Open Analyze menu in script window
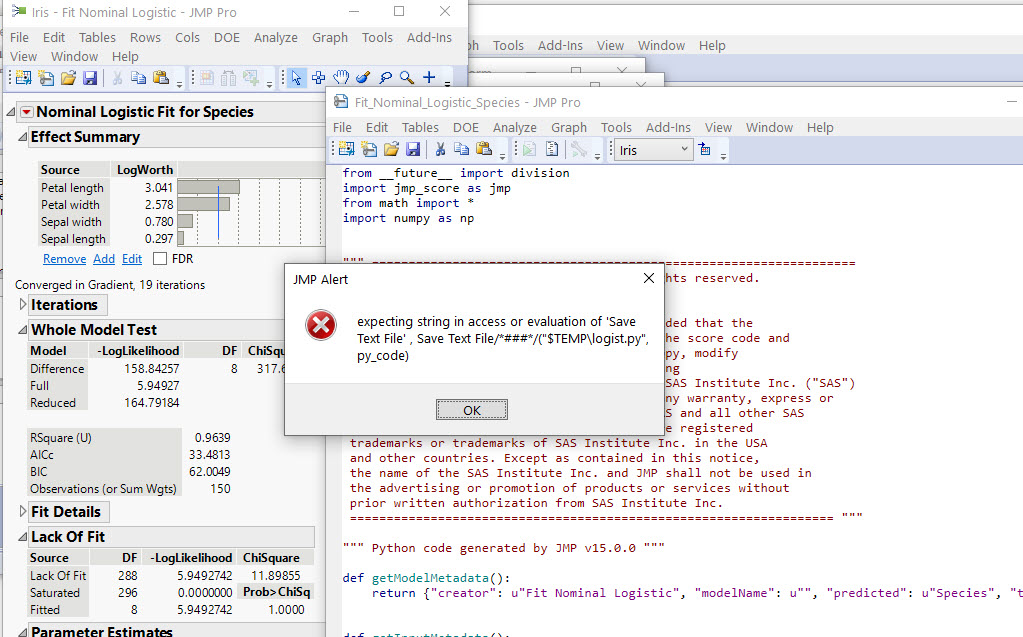The image size is (1023, 637). pos(515,127)
